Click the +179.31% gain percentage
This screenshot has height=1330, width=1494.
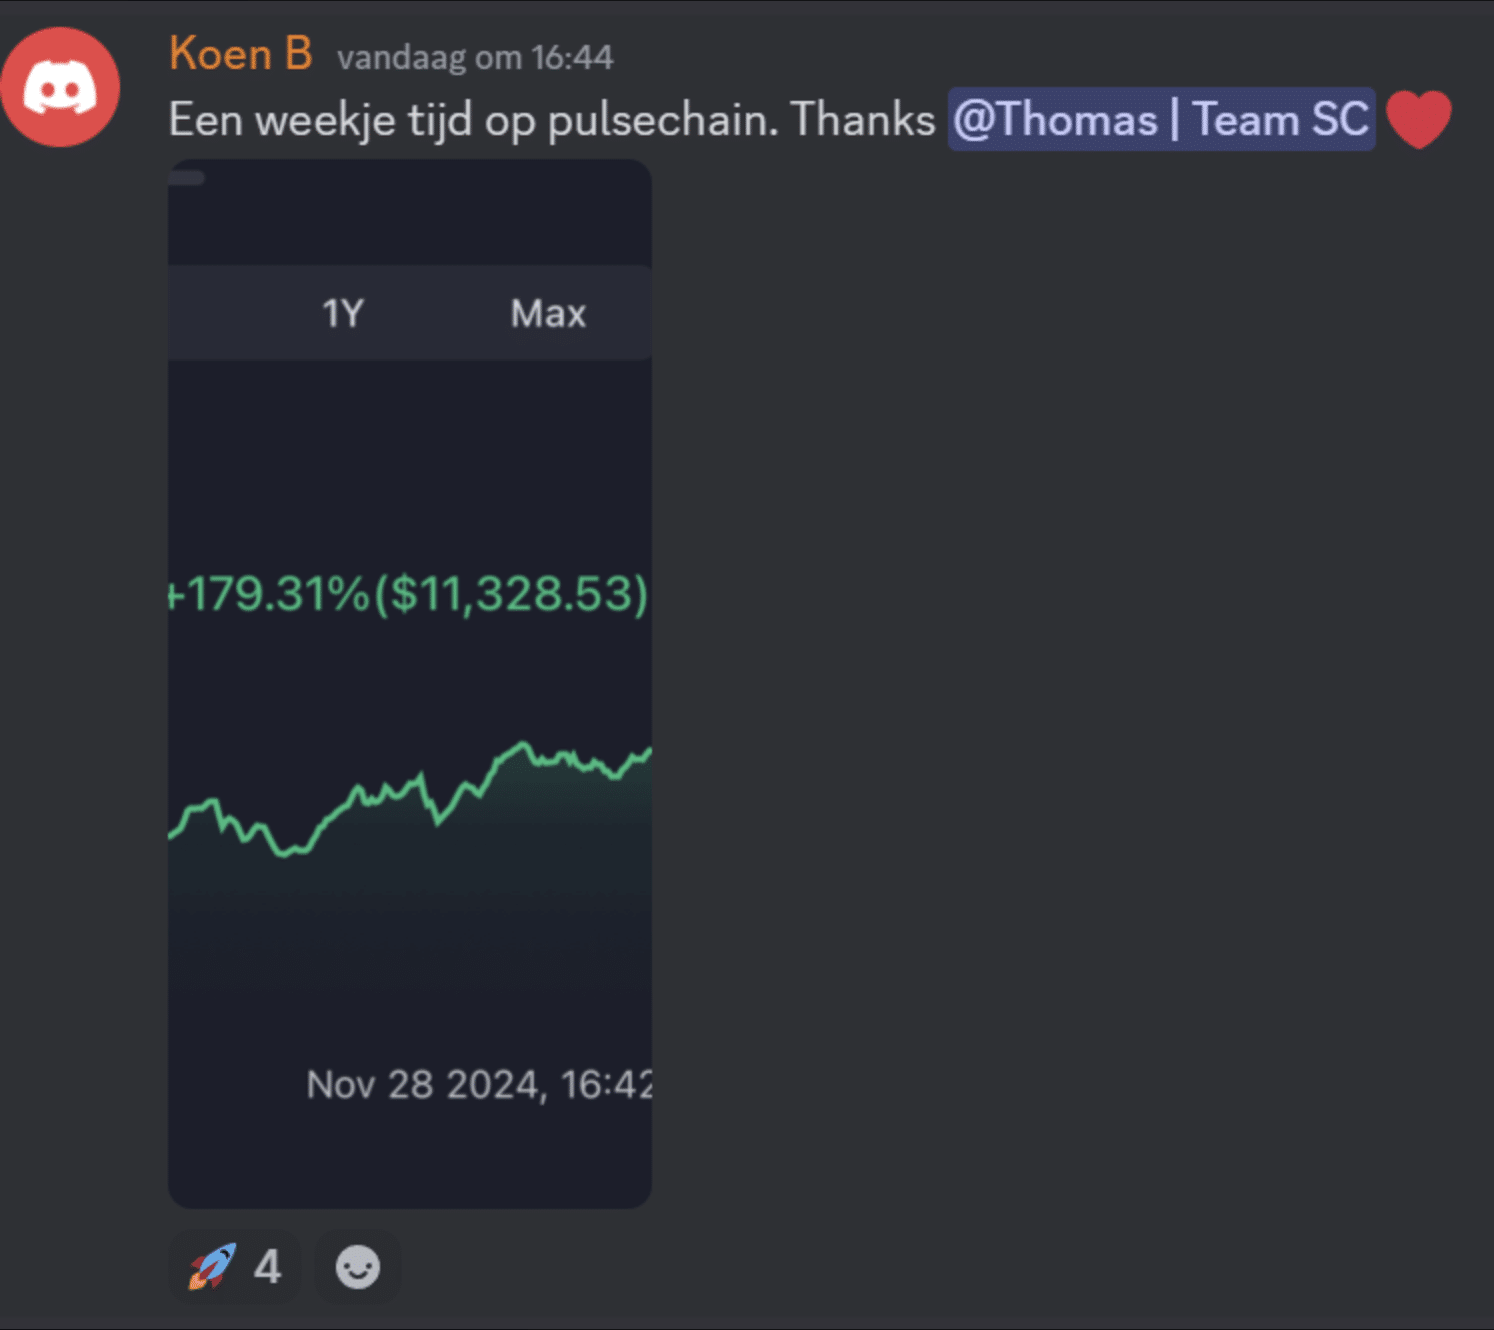[x=270, y=594]
